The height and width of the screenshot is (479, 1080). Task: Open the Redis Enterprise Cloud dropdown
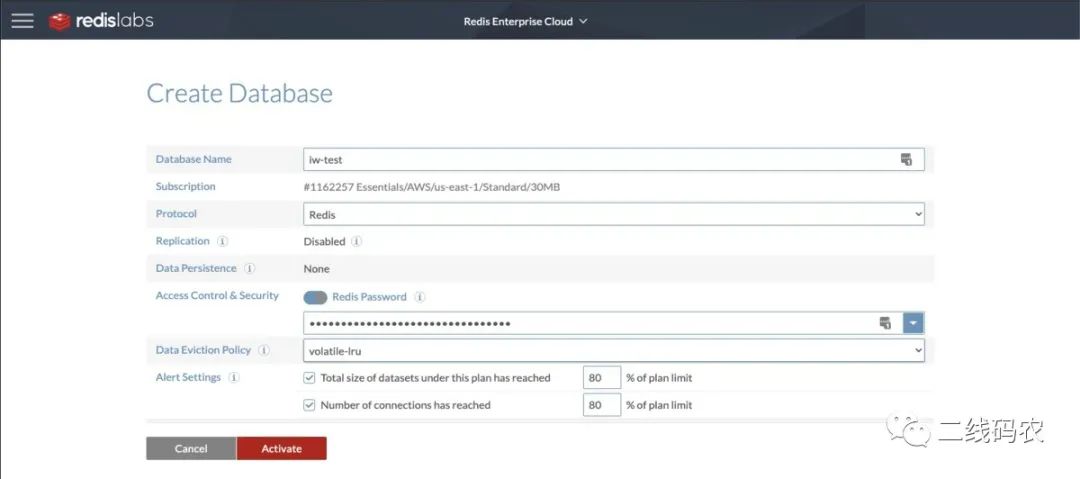click(526, 21)
